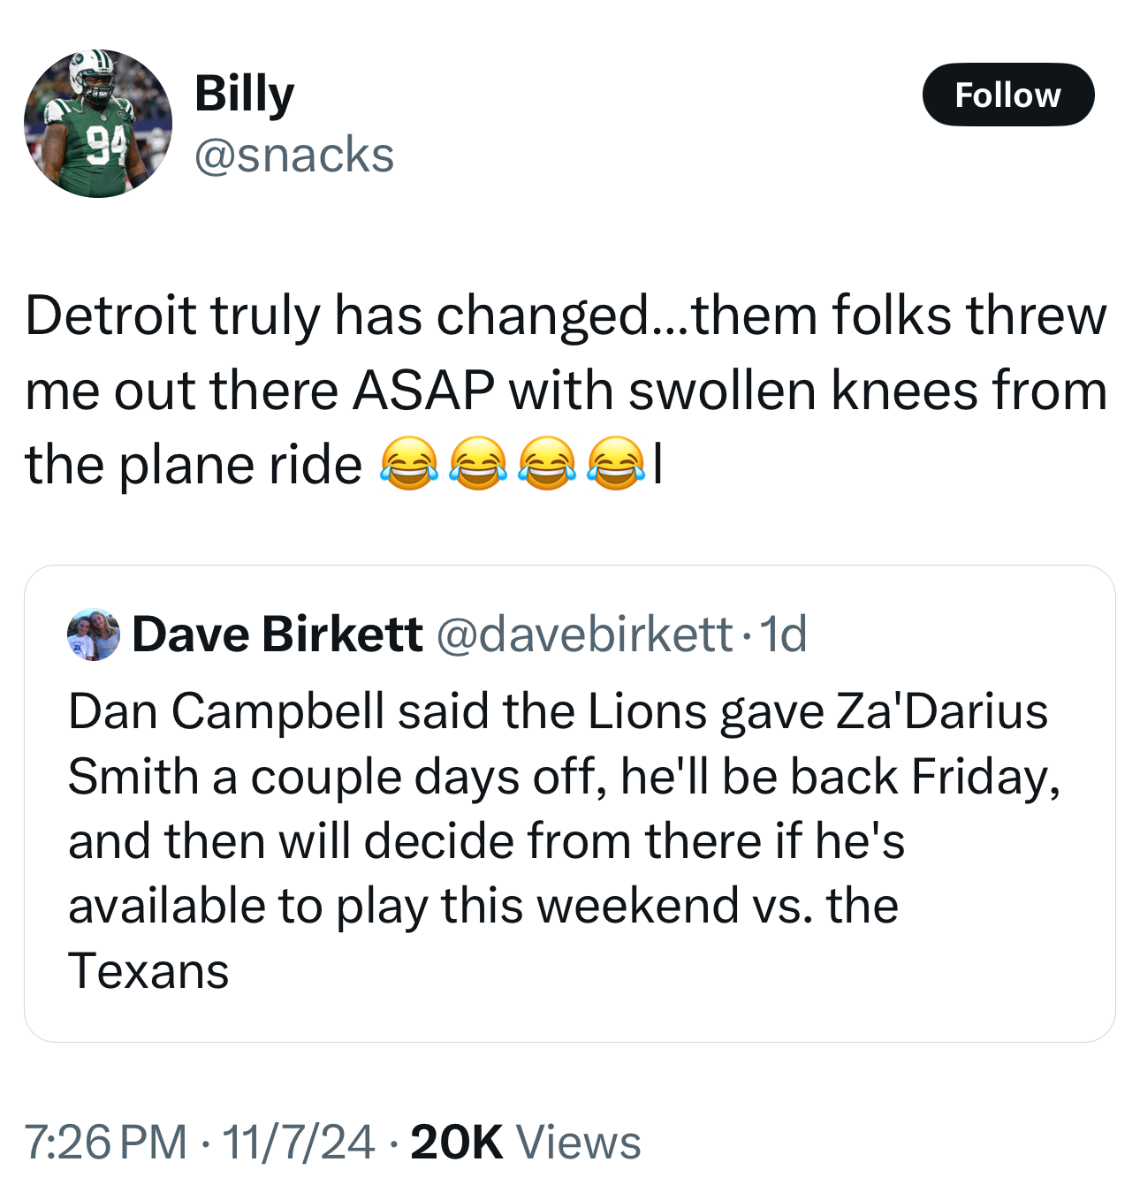Screen dimensions: 1140x1200
Task: Open the 20K Views count
Action: (526, 1142)
